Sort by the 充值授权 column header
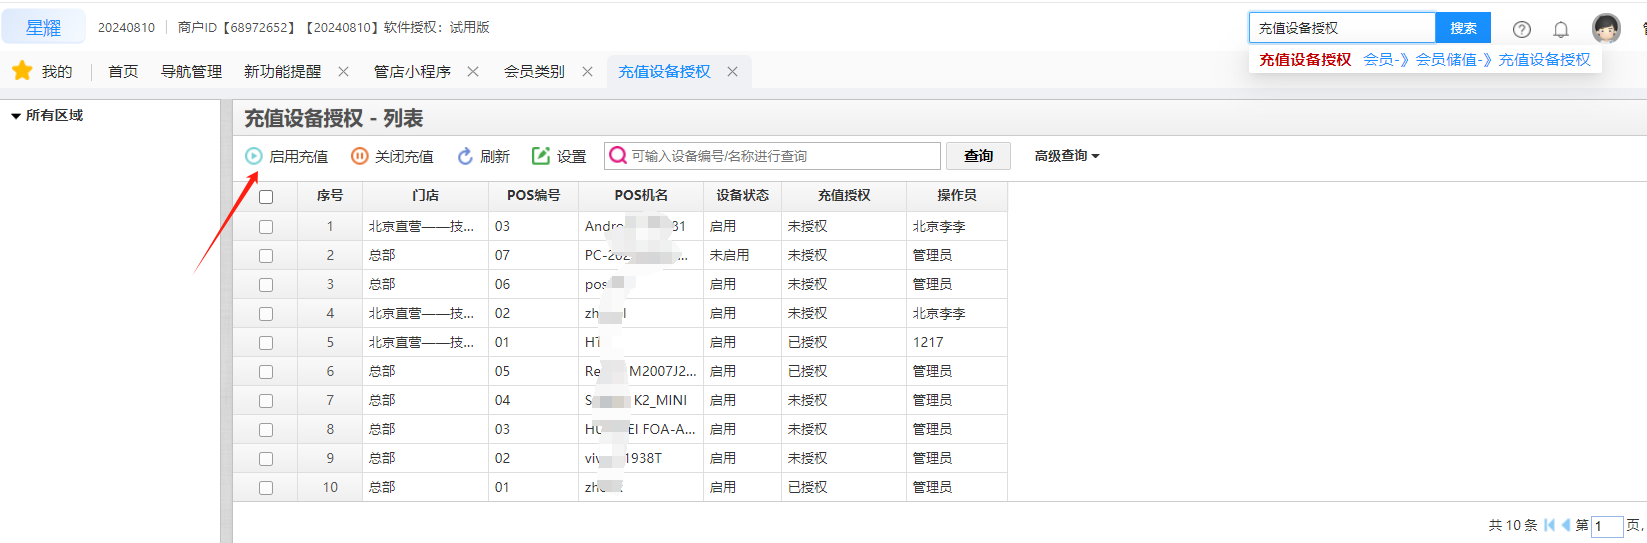1647x543 pixels. (x=844, y=196)
